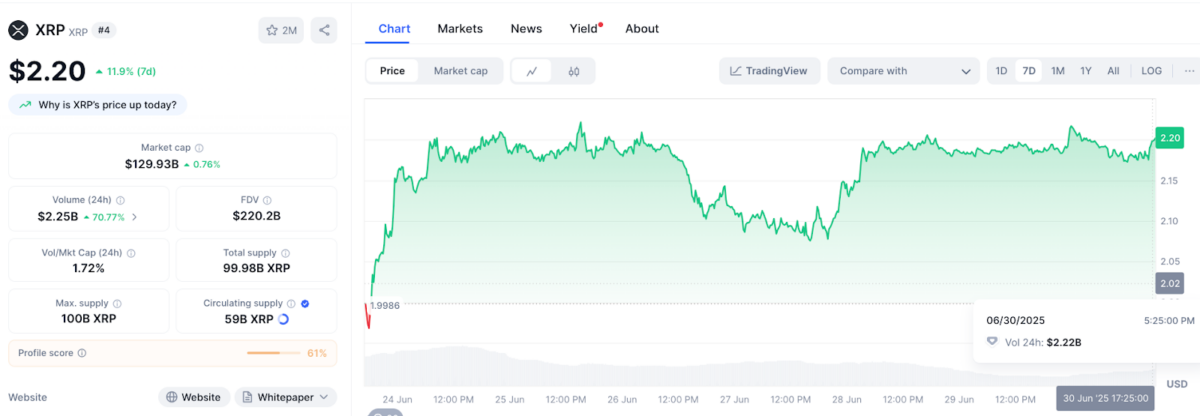Screen dimensions: 1200x416
Task: Open the Compare with dropdown
Action: (x=904, y=71)
